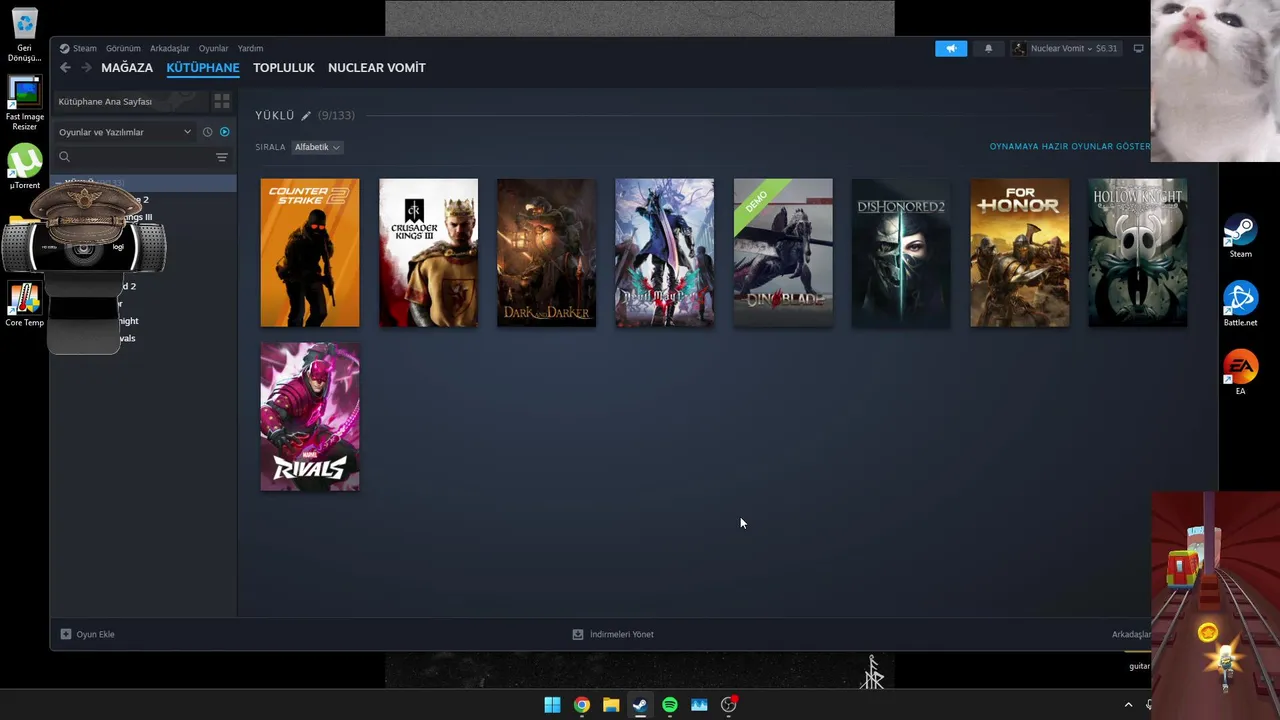Image resolution: width=1280 pixels, height=720 pixels.
Task: Select KÜTÜPHANE tab
Action: 203,68
